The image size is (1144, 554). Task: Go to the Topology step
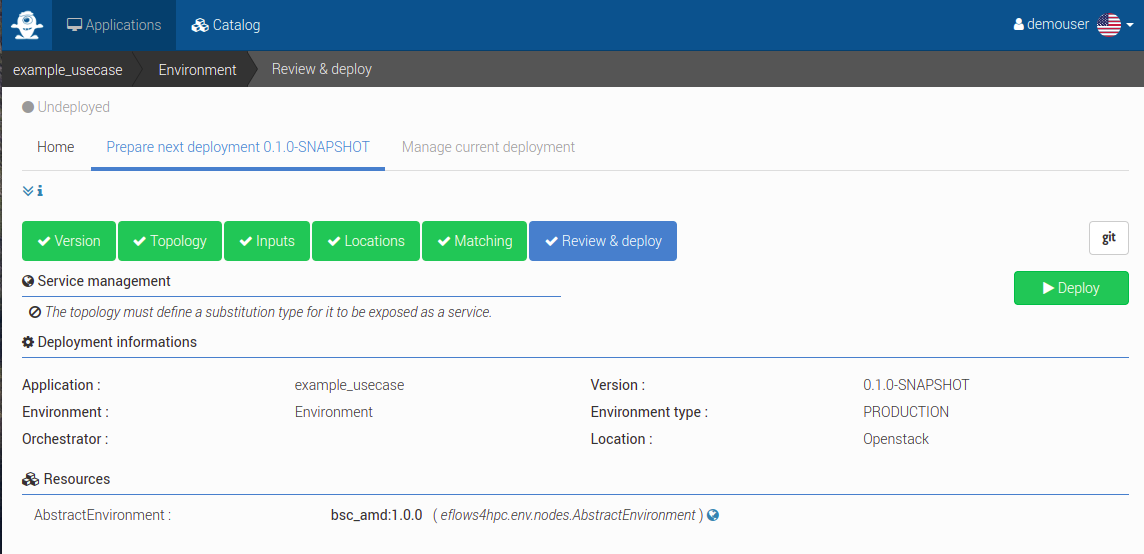(x=169, y=241)
